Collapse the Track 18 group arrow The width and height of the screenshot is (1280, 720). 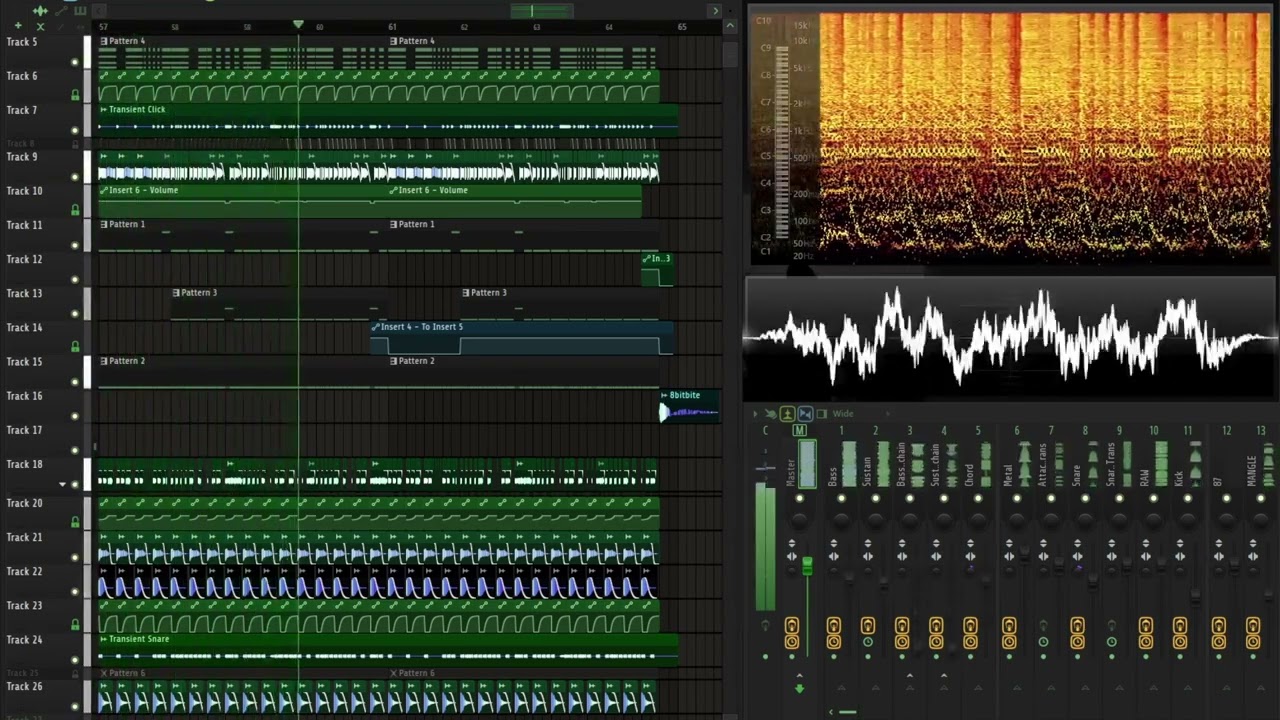pyautogui.click(x=63, y=484)
